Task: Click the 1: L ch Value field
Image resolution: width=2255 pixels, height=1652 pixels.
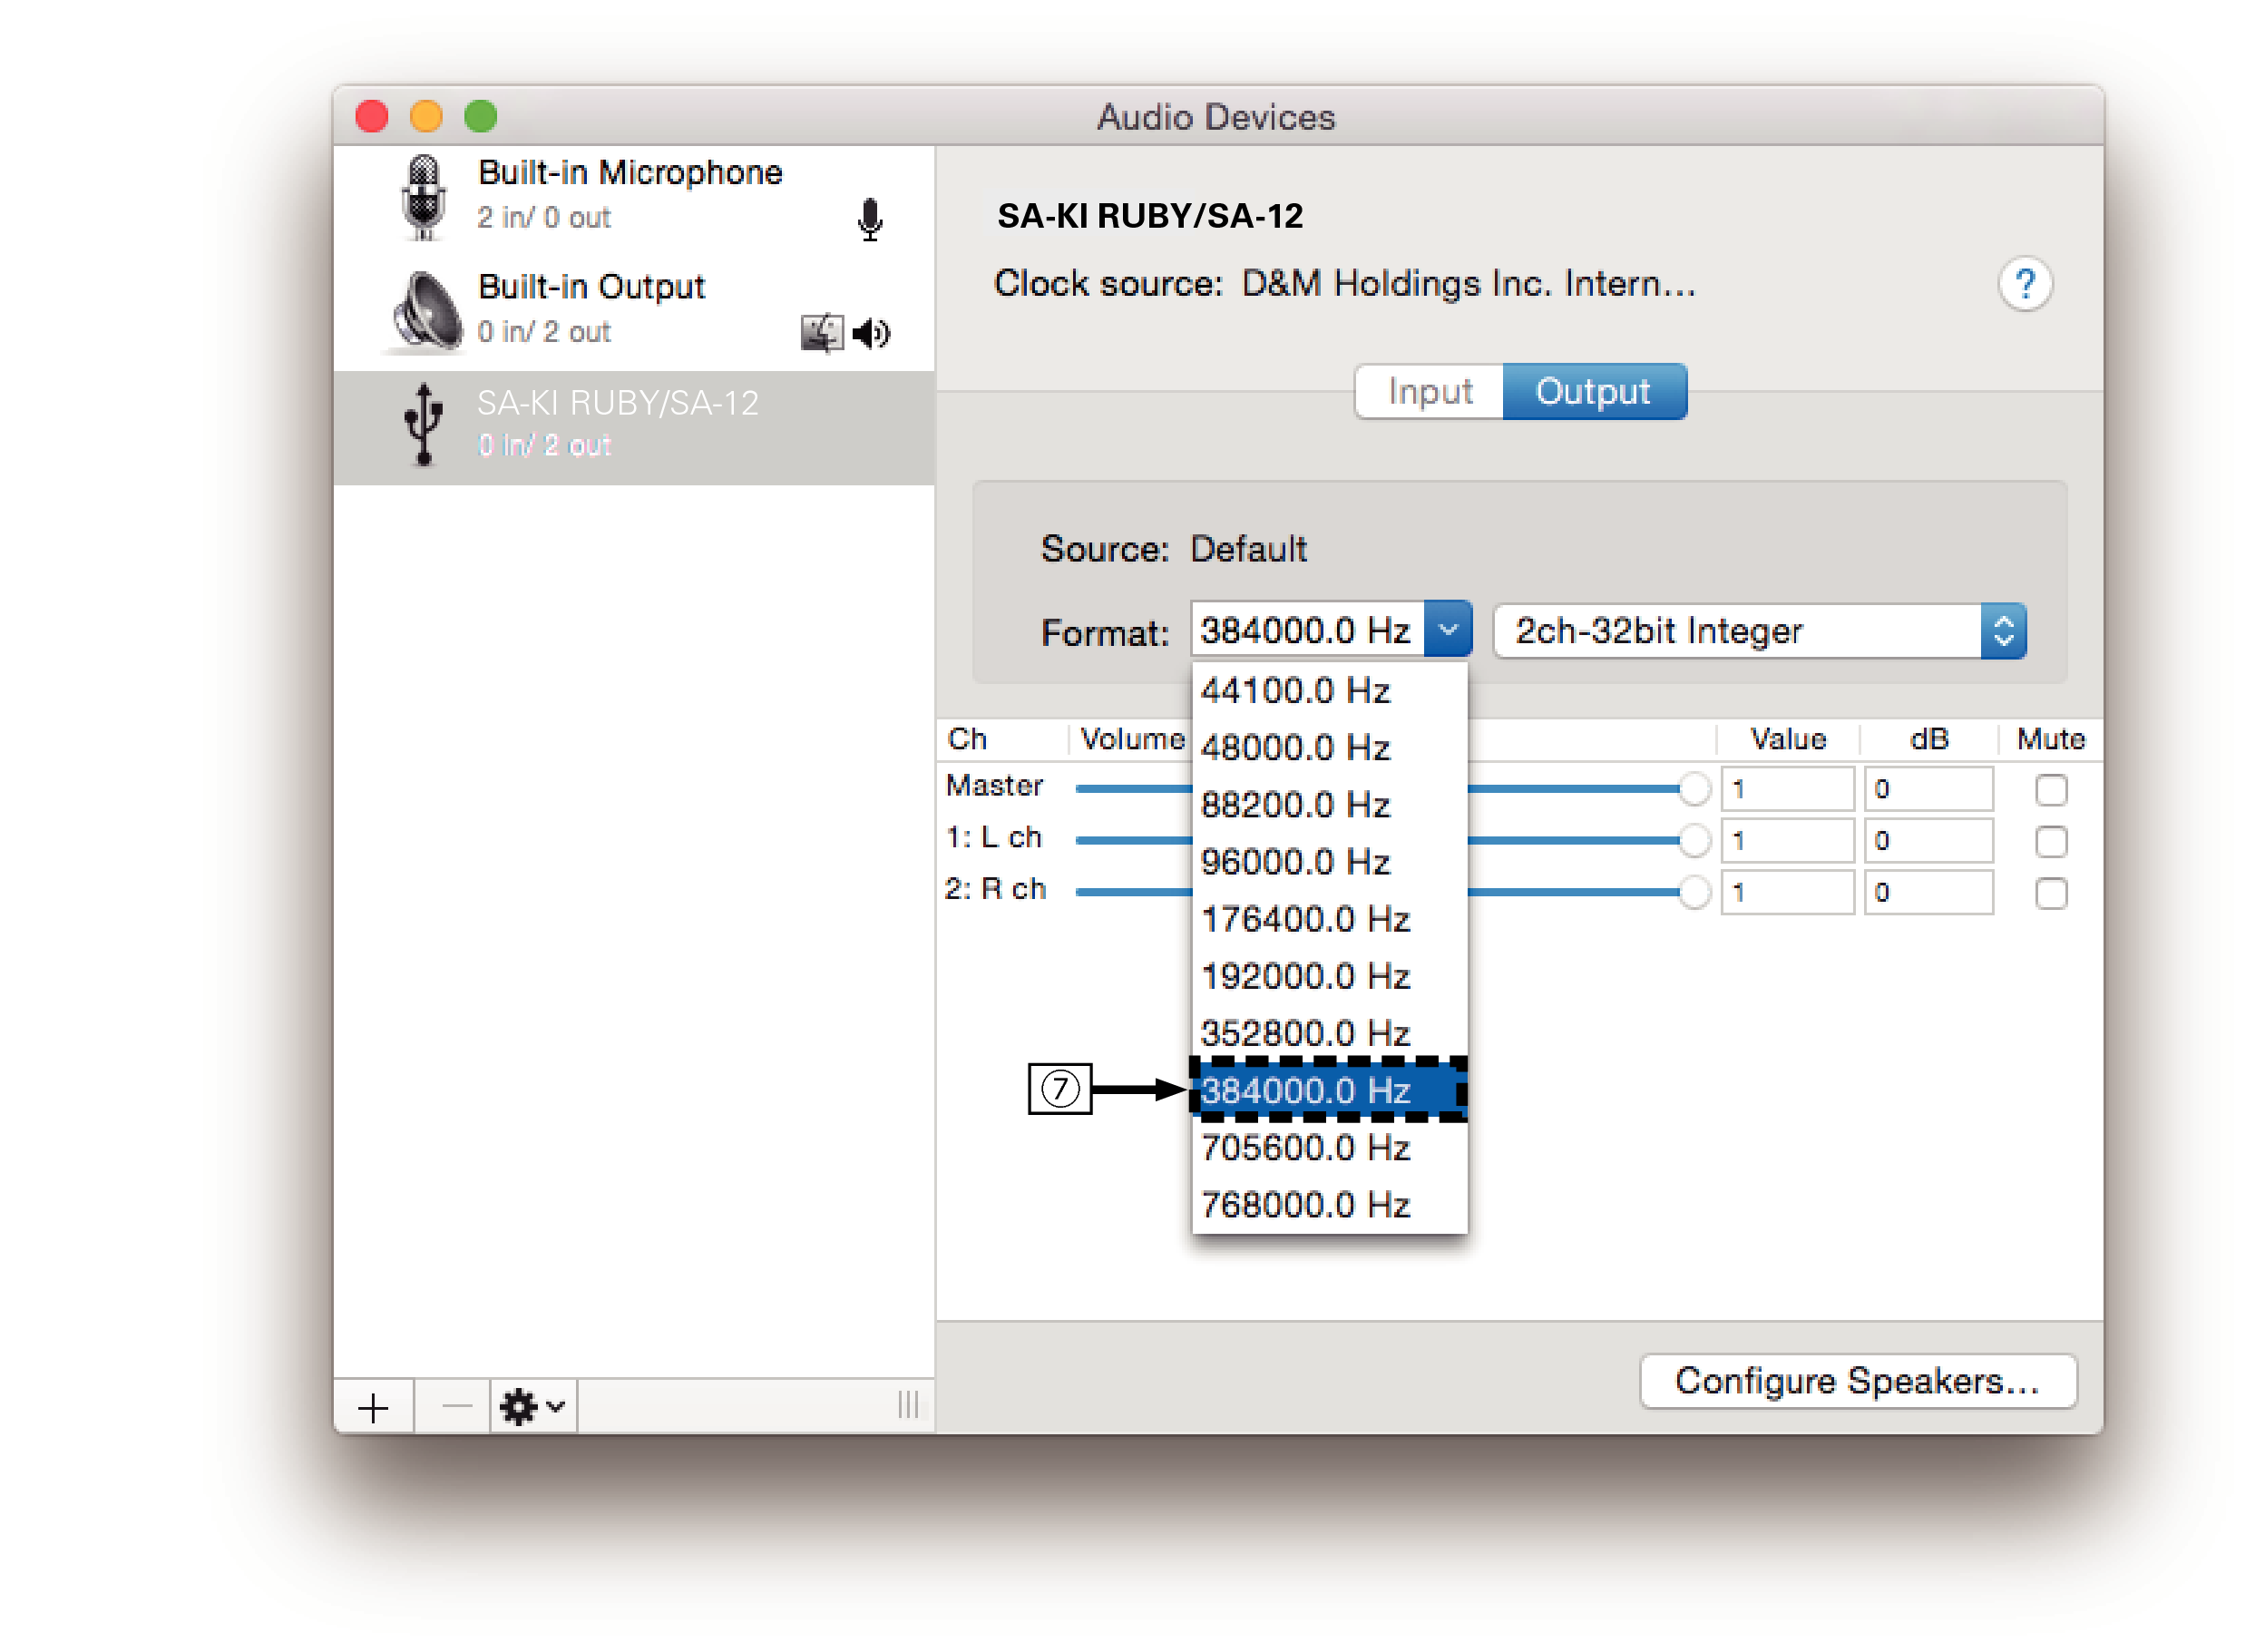Action: 1787,841
